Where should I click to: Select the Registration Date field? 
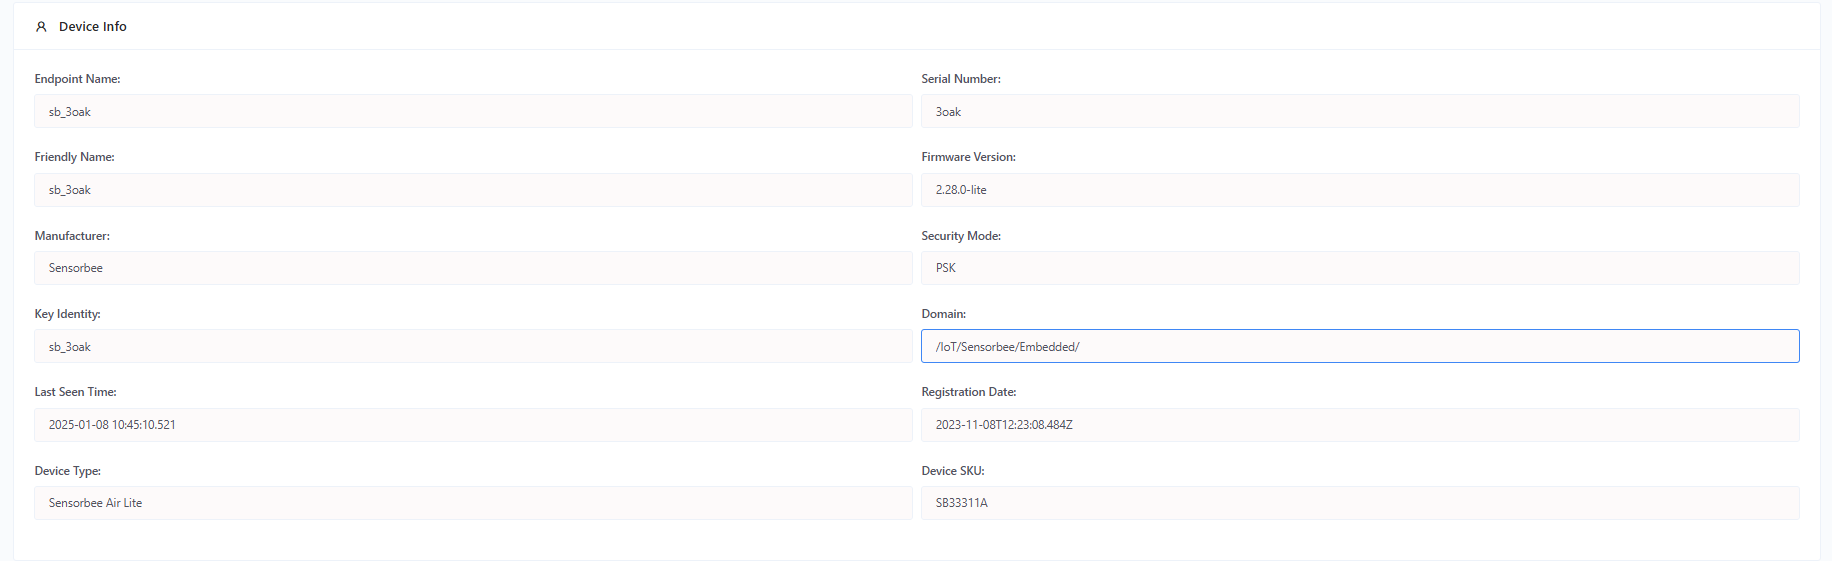[1360, 425]
